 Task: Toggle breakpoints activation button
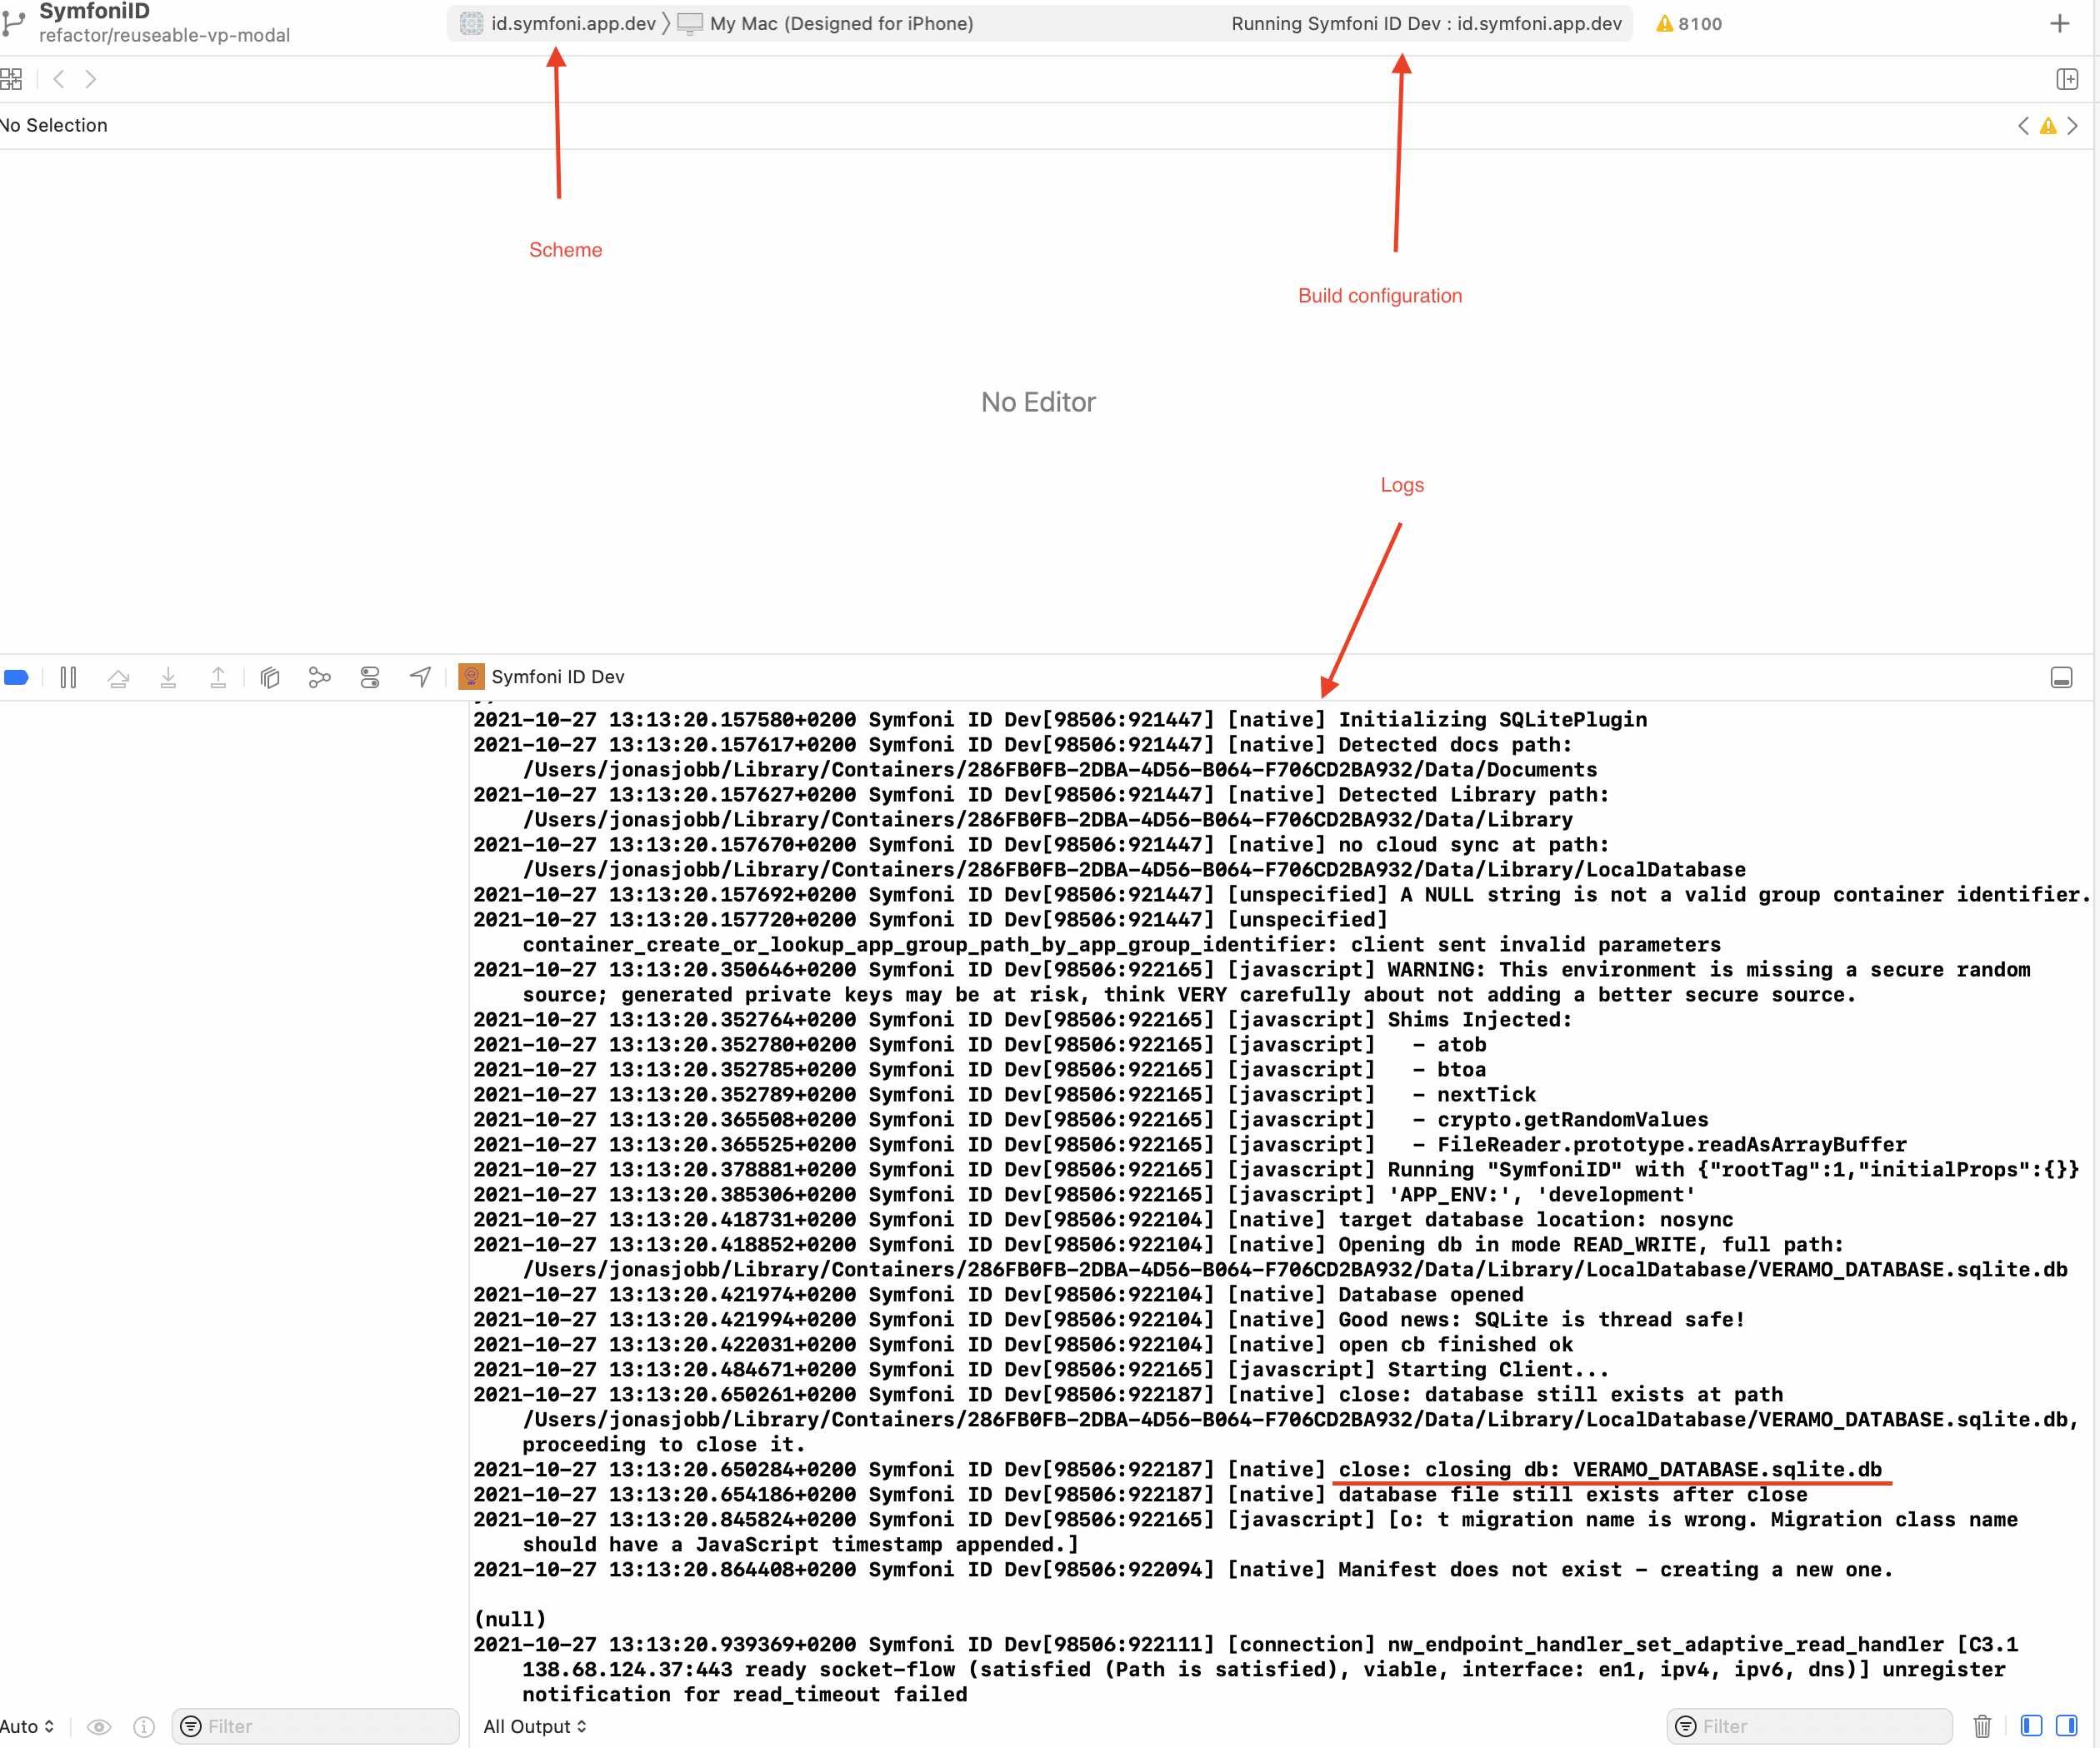[x=17, y=678]
